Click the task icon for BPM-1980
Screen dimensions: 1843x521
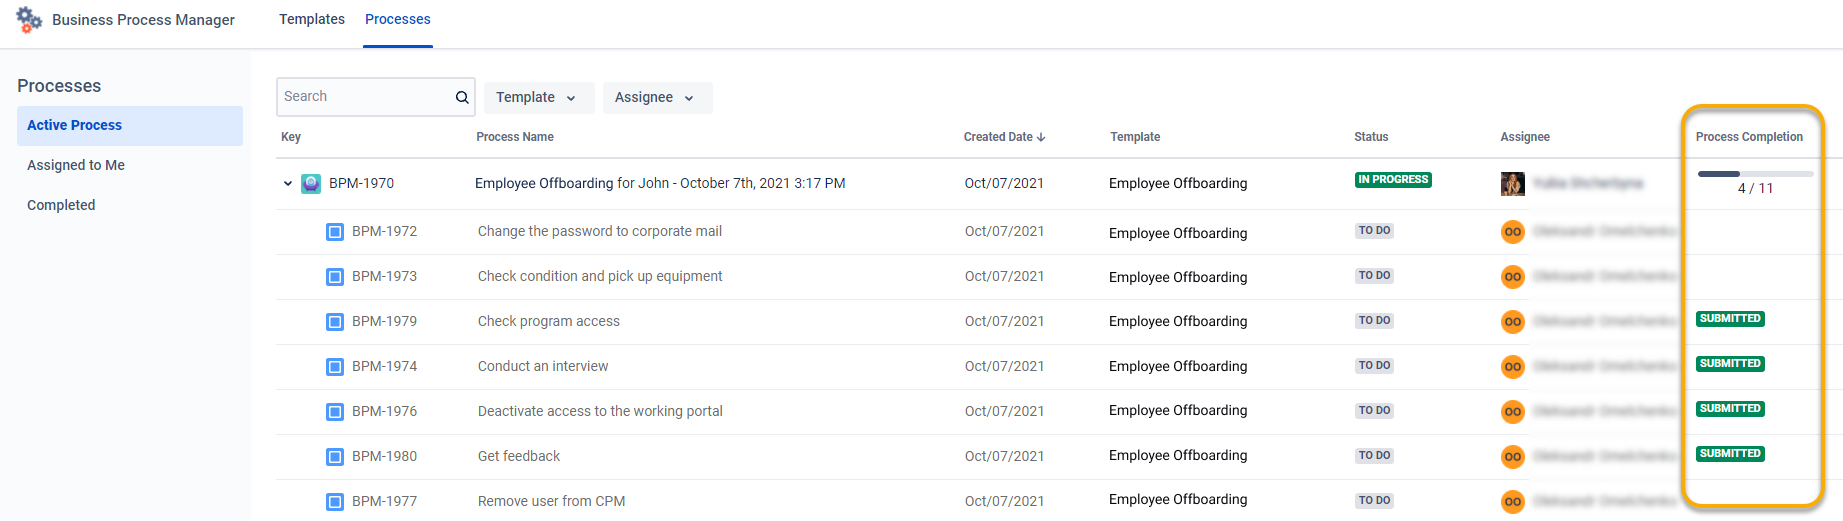pos(335,457)
